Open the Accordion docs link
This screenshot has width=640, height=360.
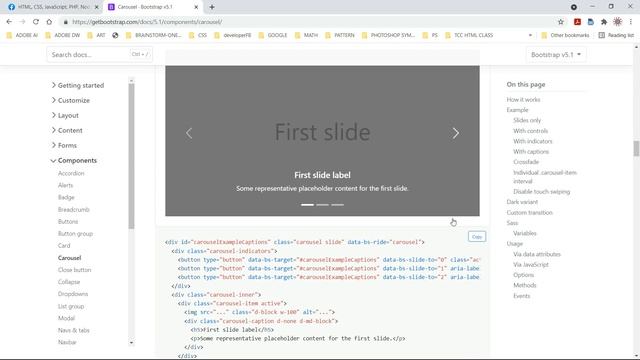[x=71, y=173]
